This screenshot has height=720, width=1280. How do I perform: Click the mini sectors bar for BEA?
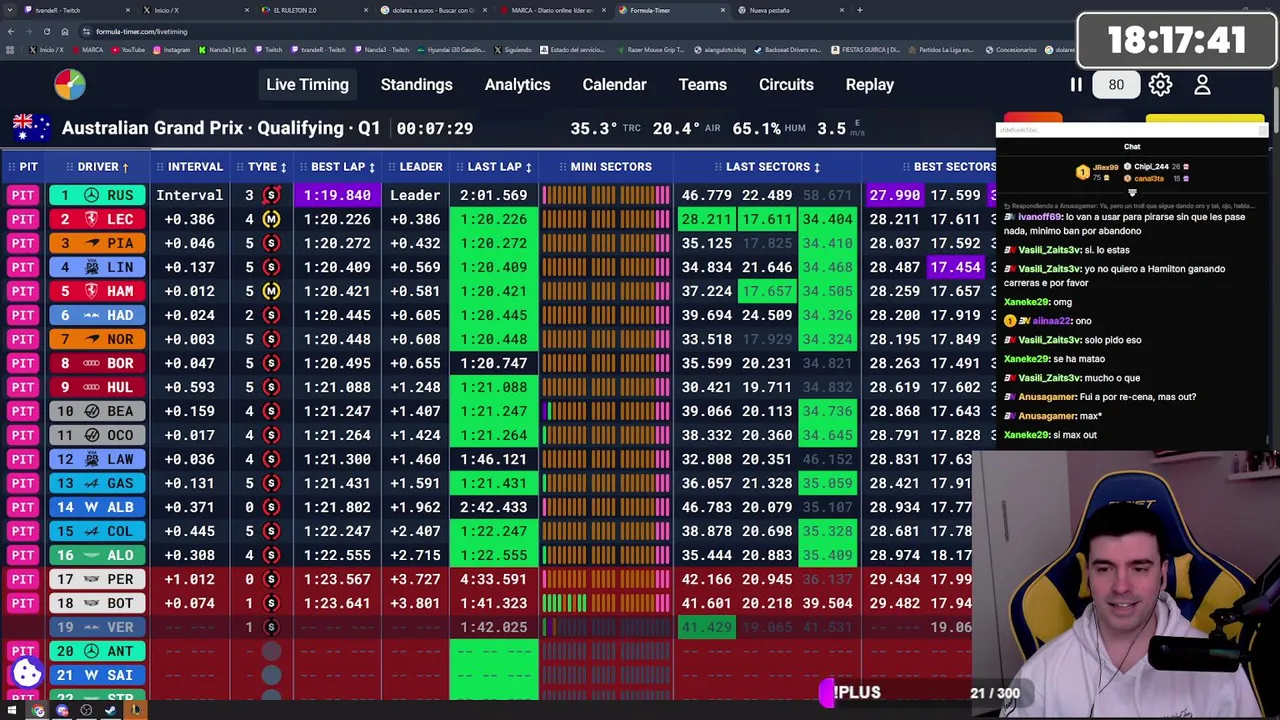606,411
